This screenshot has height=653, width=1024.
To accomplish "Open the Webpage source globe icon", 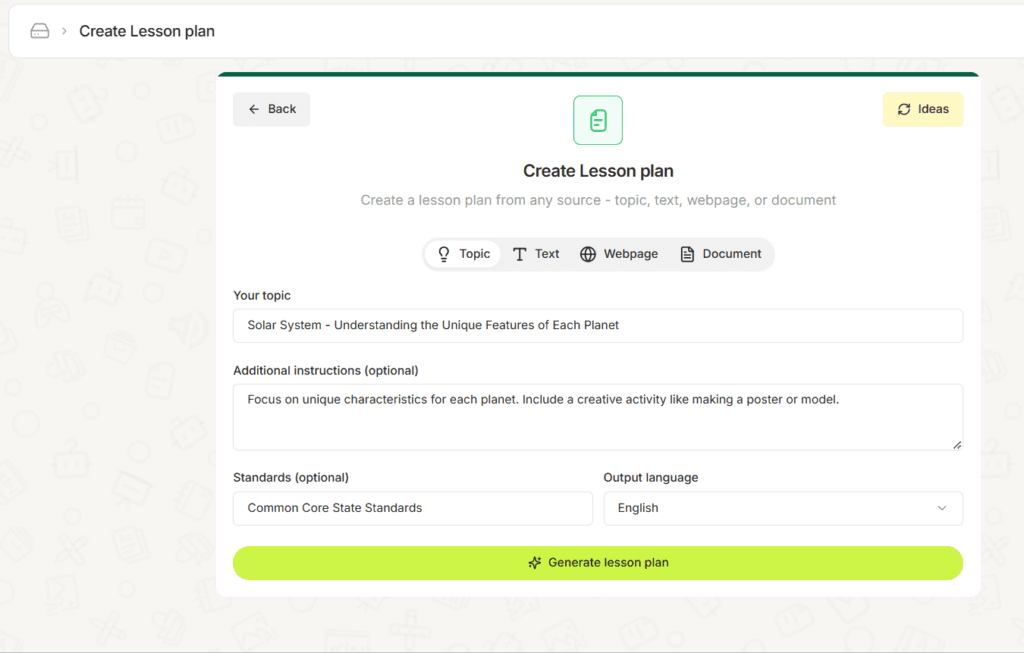I will coord(589,254).
